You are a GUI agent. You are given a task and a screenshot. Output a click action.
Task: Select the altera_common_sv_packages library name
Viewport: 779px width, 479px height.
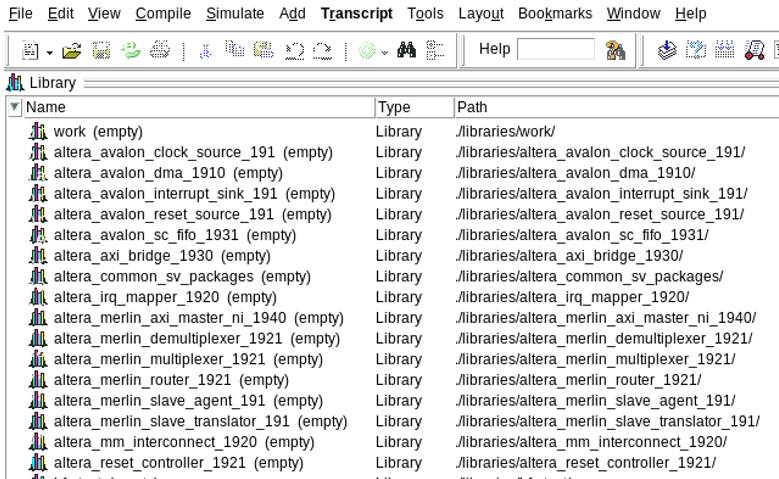(154, 277)
